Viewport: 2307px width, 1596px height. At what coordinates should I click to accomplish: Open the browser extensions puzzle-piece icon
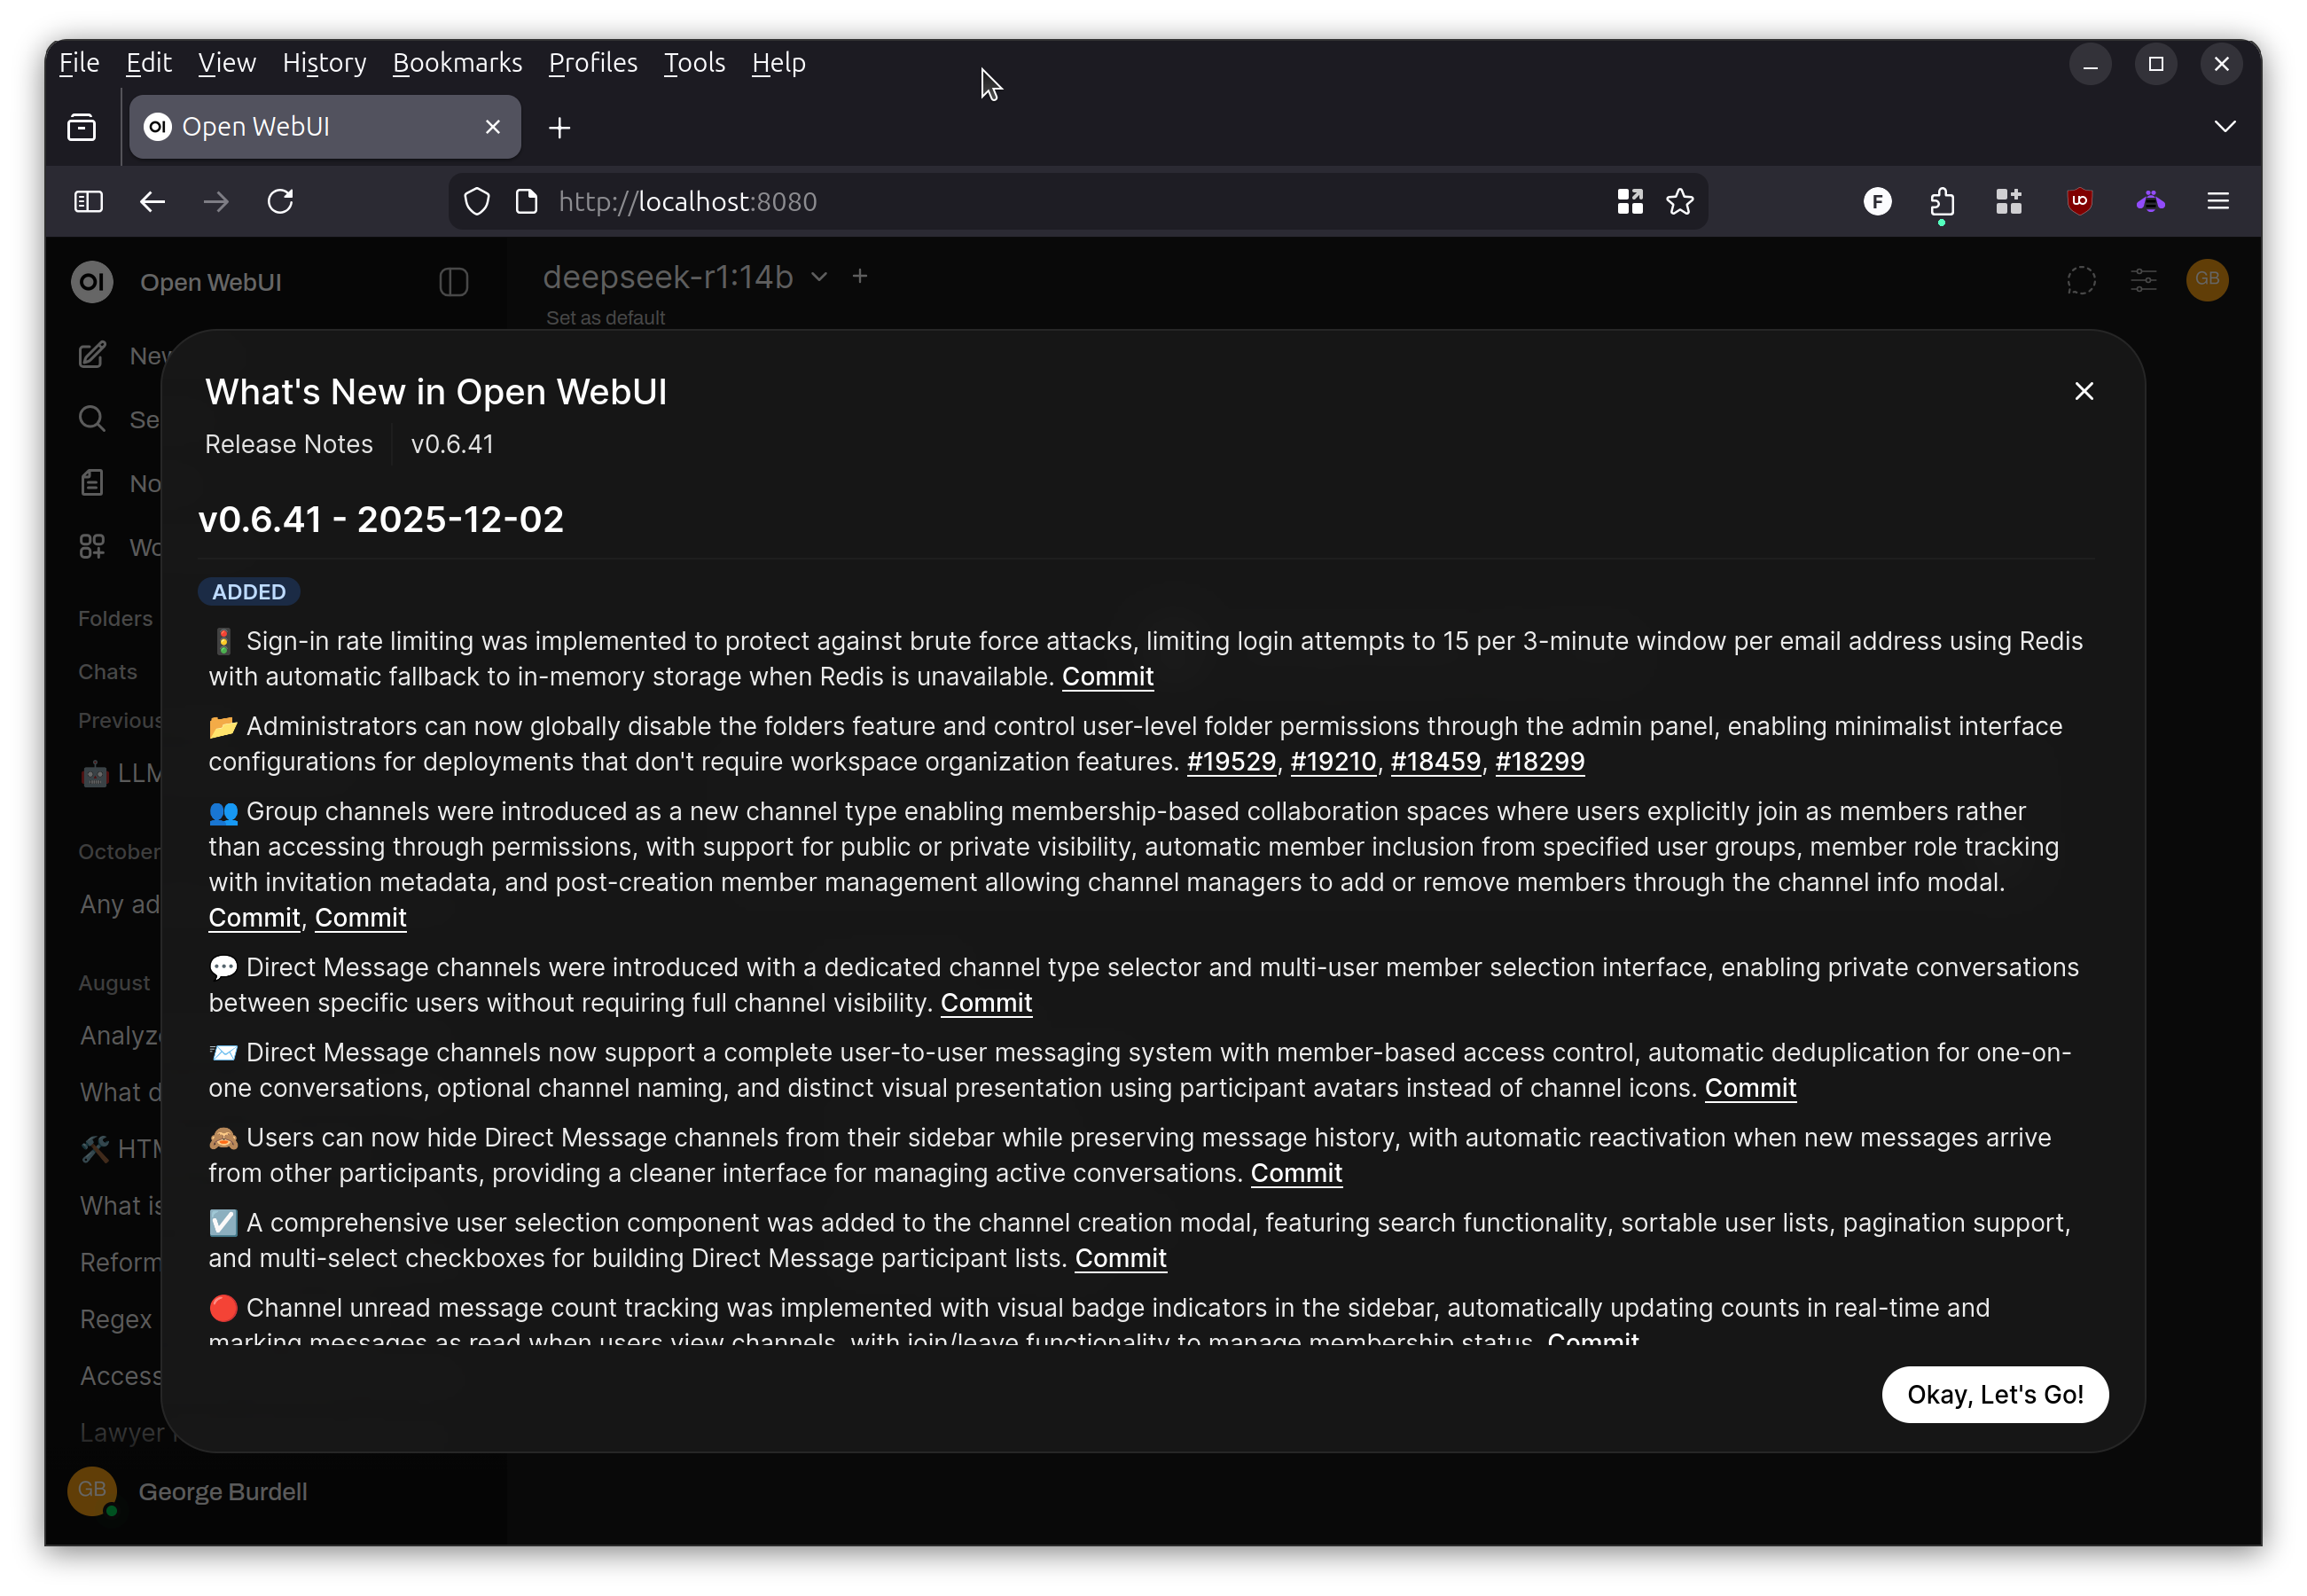[x=1941, y=201]
